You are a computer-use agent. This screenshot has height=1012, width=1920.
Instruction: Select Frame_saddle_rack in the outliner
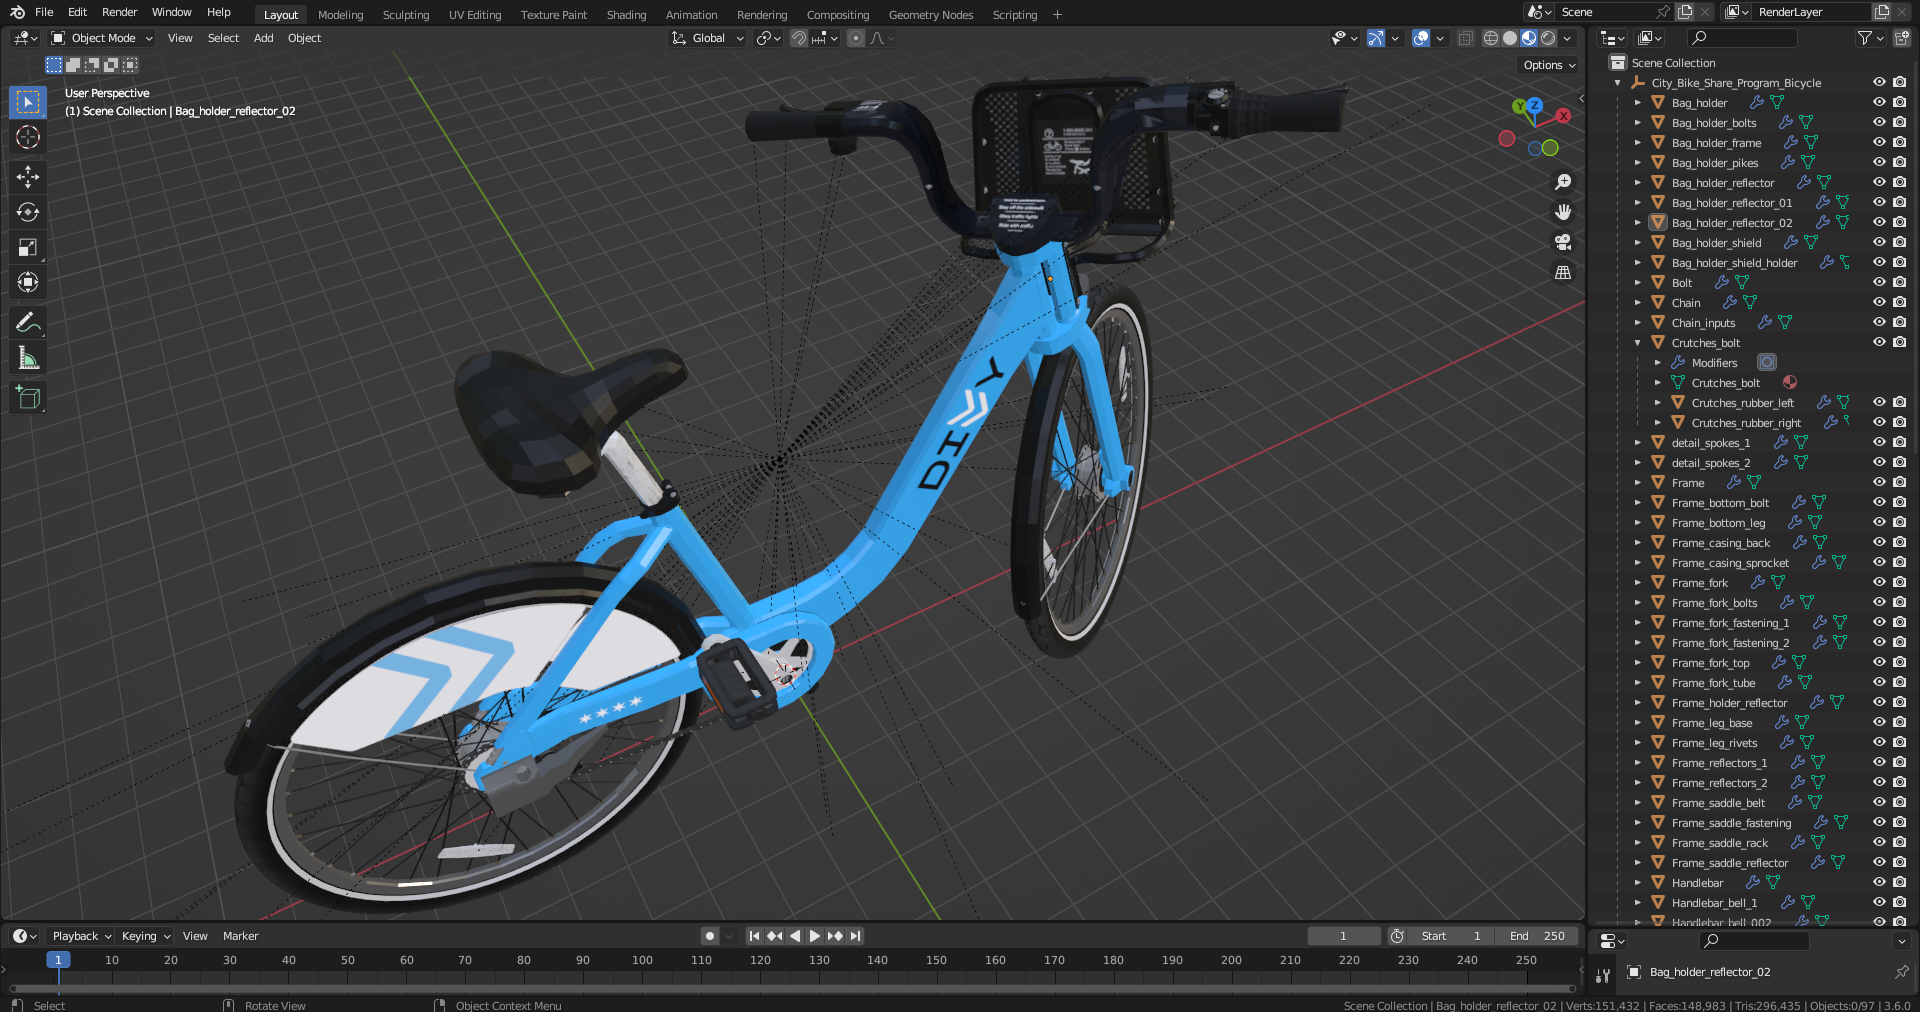pos(1719,843)
